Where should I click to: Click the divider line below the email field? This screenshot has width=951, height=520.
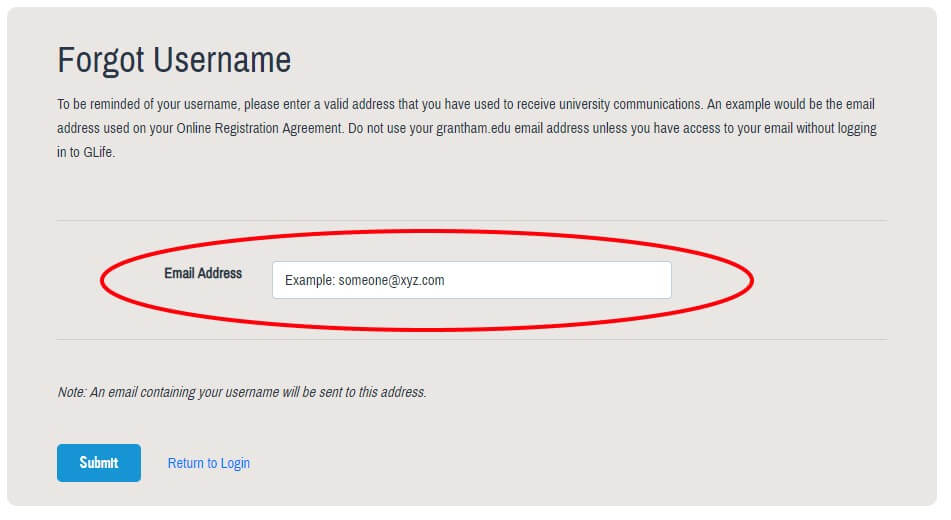(471, 340)
